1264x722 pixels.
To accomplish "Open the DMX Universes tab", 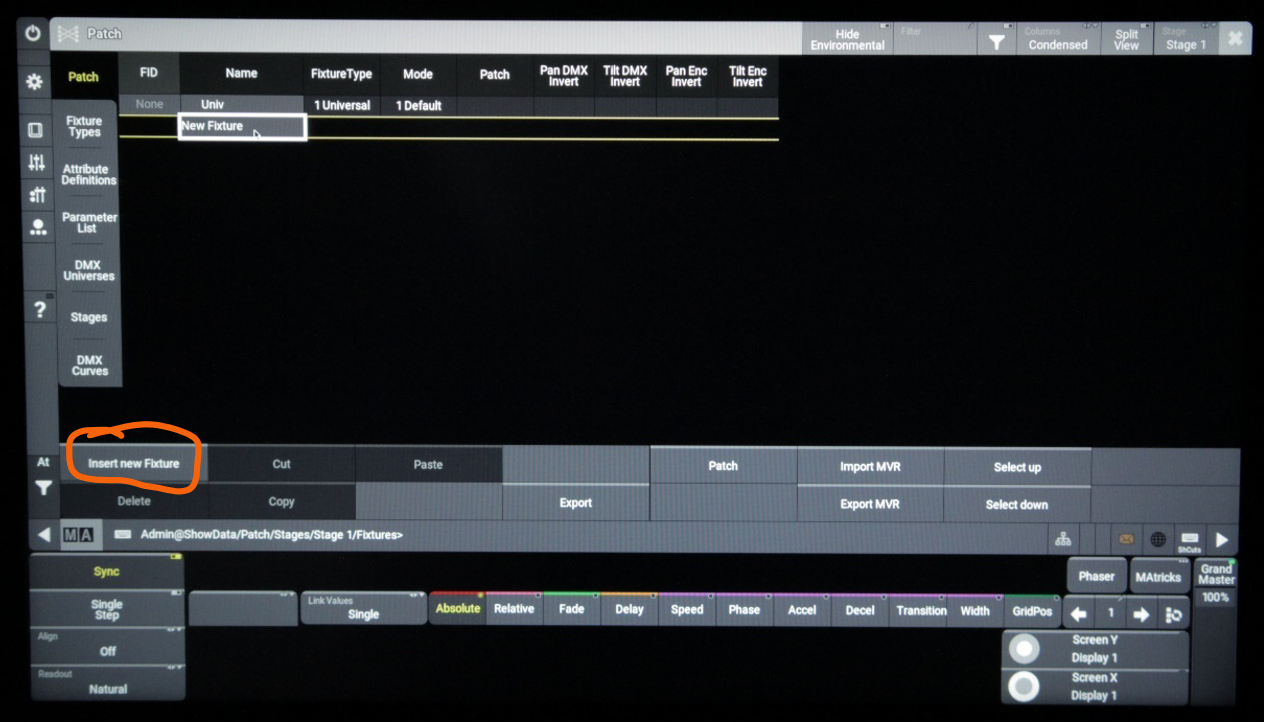I will click(x=88, y=270).
